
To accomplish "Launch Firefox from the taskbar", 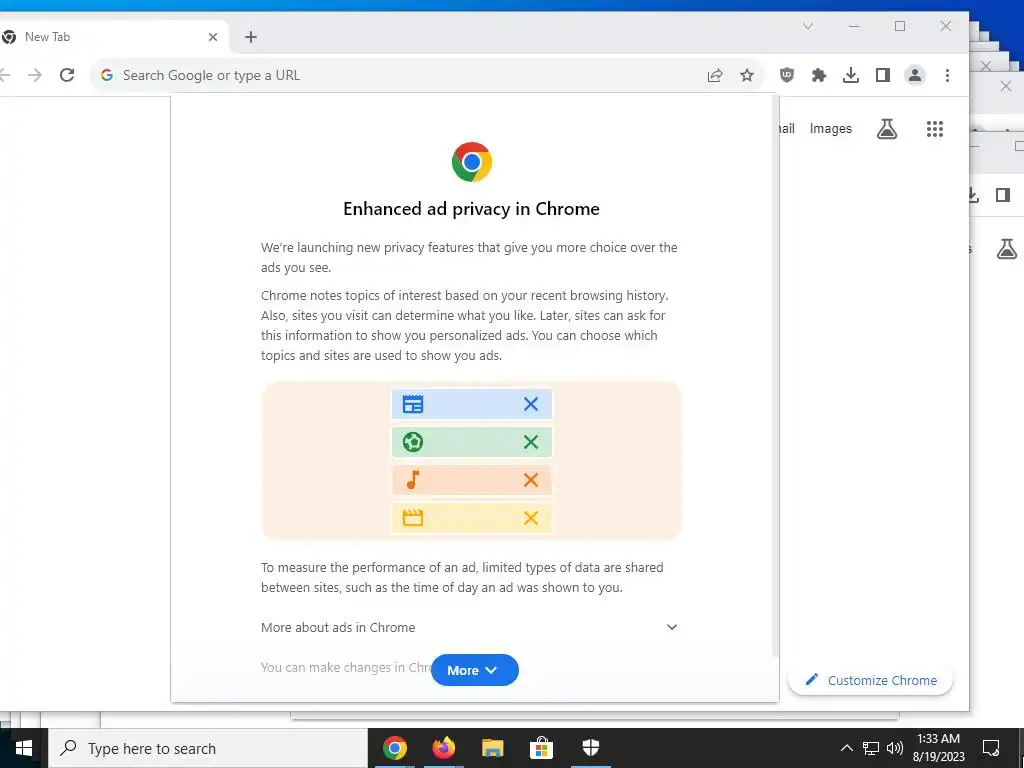I will click(x=443, y=748).
